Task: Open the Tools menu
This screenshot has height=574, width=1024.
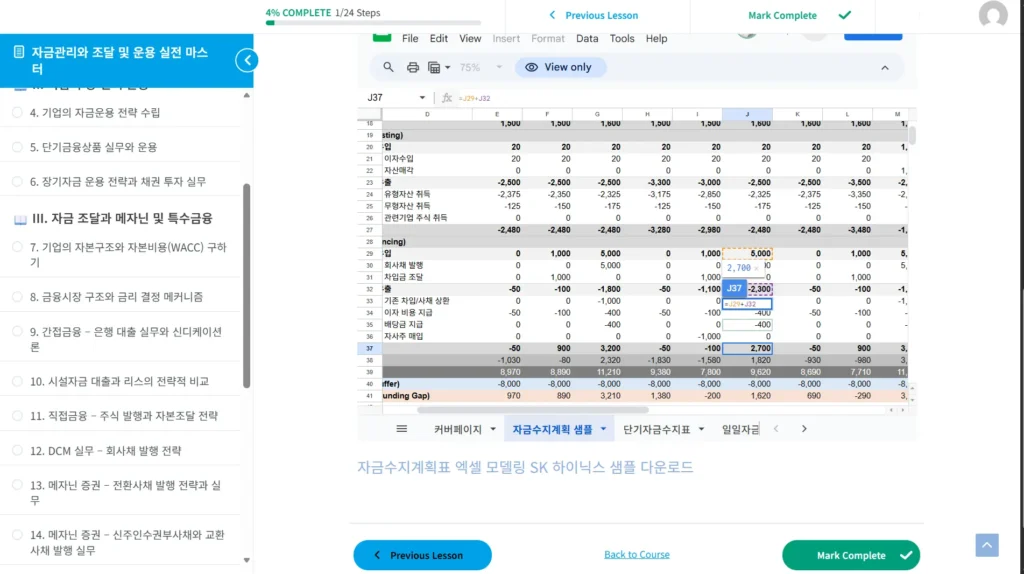Action: point(622,39)
